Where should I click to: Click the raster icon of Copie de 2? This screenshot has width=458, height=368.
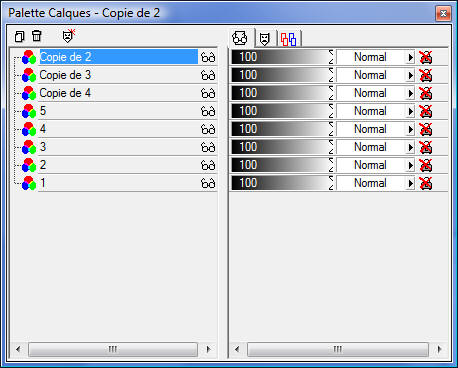tap(29, 57)
